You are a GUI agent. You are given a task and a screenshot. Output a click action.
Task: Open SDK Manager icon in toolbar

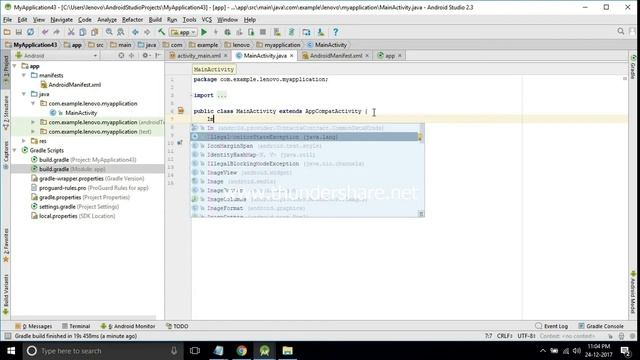[x=321, y=32]
